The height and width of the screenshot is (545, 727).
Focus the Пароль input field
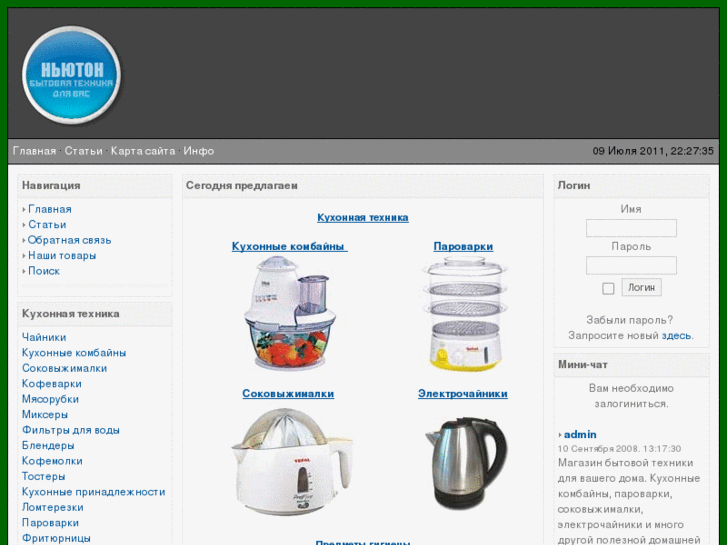click(631, 265)
